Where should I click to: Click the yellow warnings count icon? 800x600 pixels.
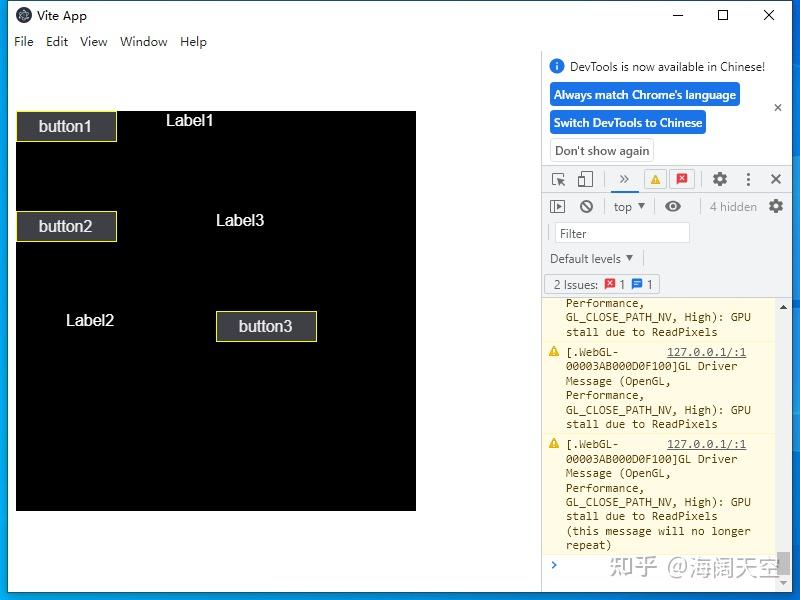pos(655,179)
